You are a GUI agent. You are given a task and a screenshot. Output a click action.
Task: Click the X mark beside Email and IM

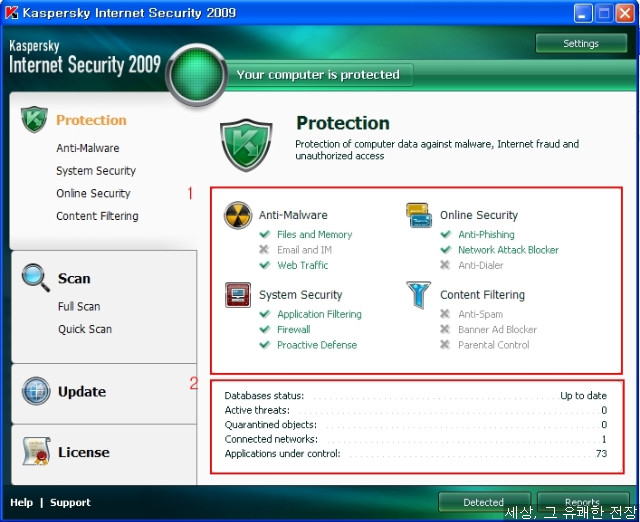point(264,249)
